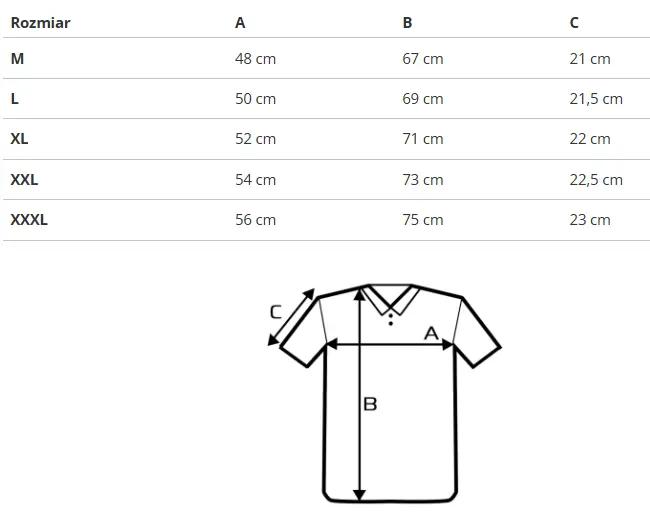The height and width of the screenshot is (526, 650).
Task: Click the 23 cm cell
Action: tap(590, 220)
